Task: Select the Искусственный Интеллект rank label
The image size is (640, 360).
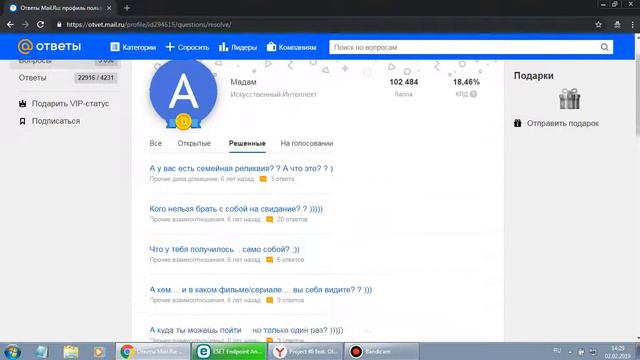Action: tap(273, 94)
